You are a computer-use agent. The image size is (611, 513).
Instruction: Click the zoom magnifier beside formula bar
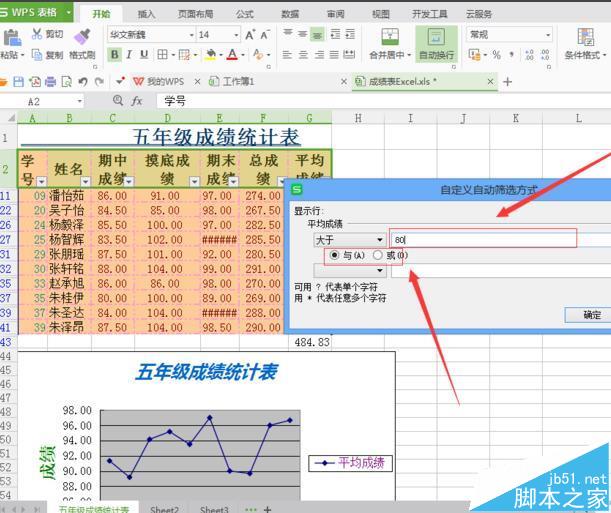pos(118,100)
